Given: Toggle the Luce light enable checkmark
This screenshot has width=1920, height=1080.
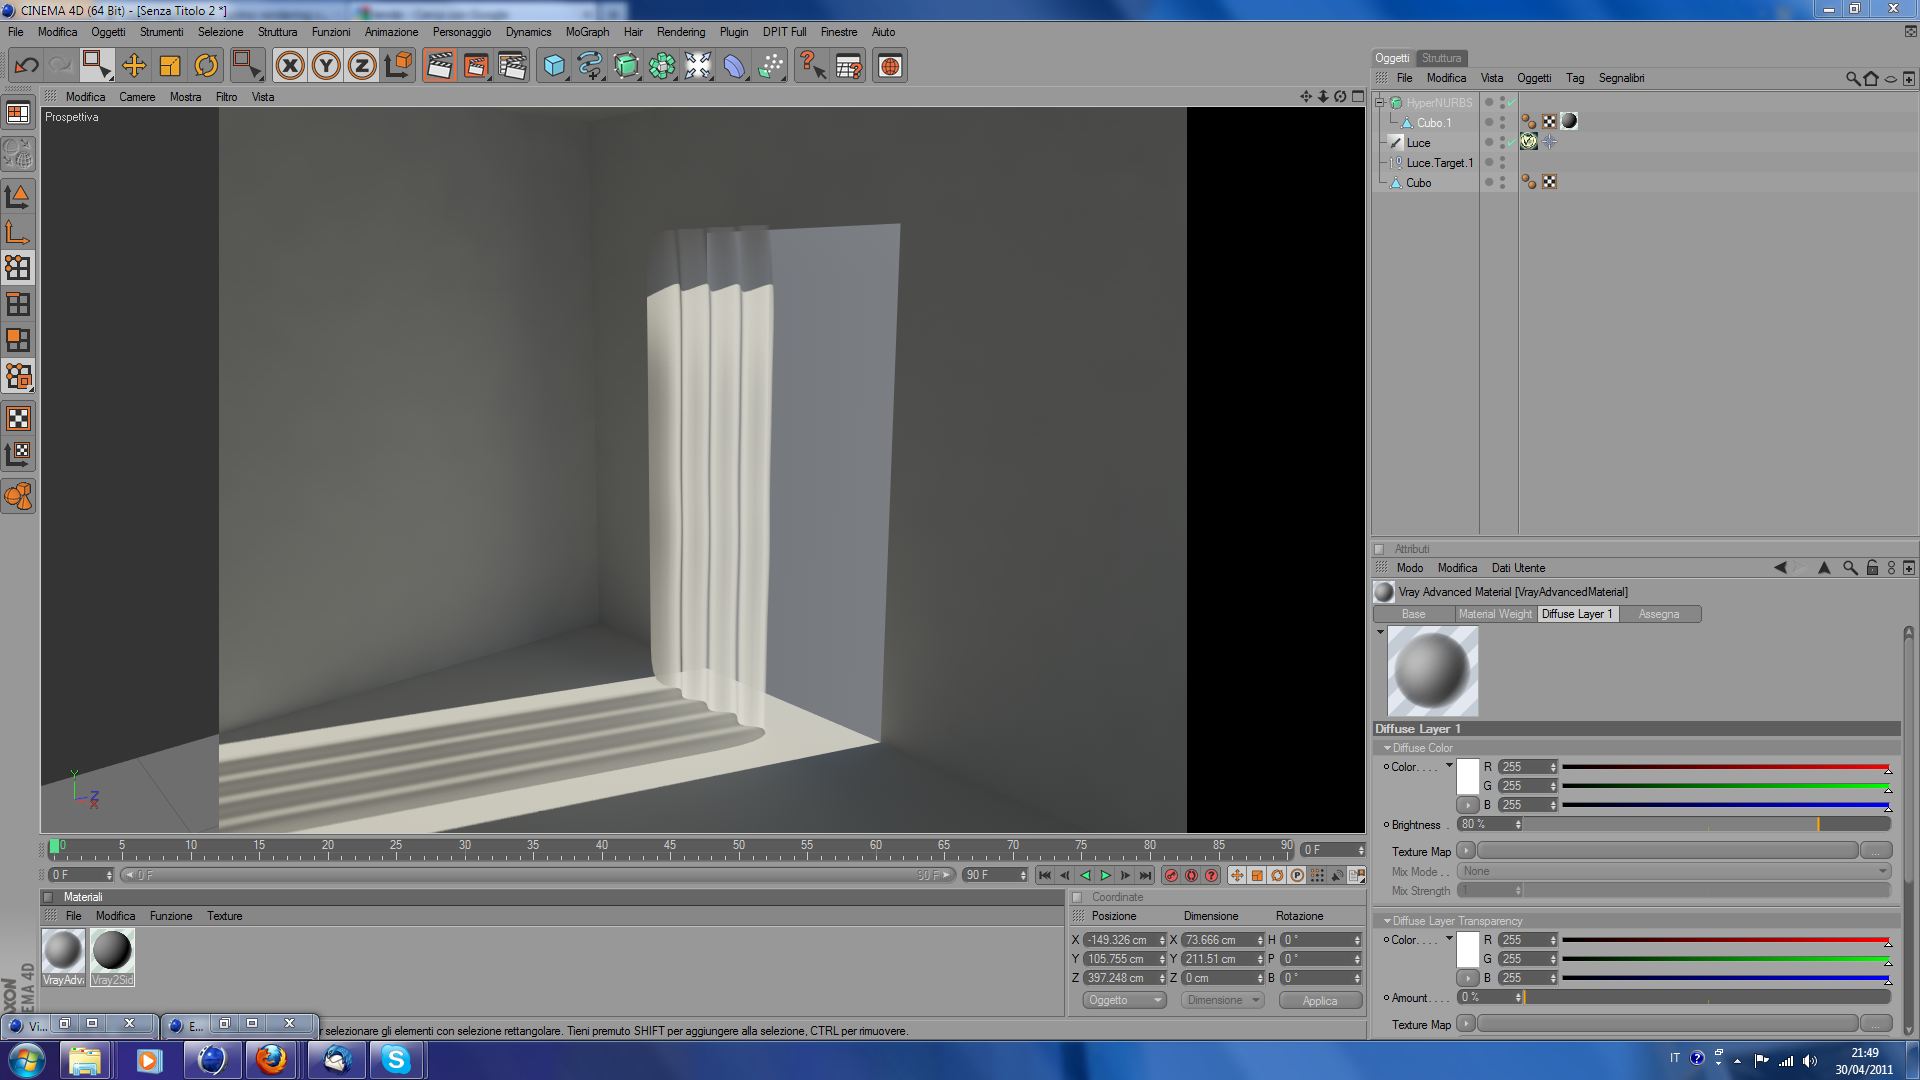Looking at the screenshot, I should (1512, 143).
